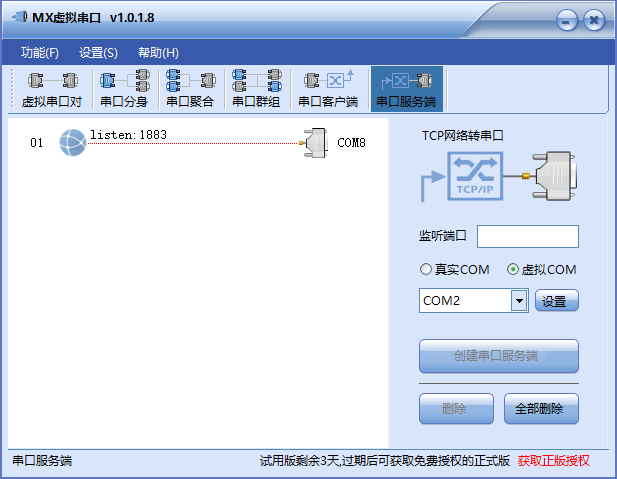Click the row number 01
Screen dimensions: 617x479
37,142
